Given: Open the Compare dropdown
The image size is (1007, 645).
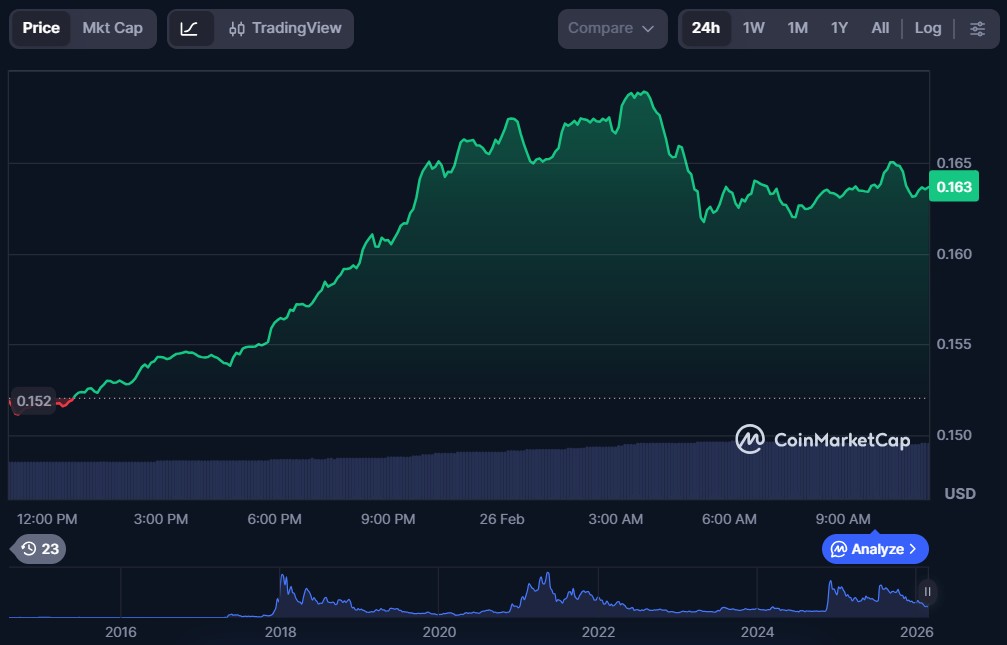Looking at the screenshot, I should tap(611, 29).
